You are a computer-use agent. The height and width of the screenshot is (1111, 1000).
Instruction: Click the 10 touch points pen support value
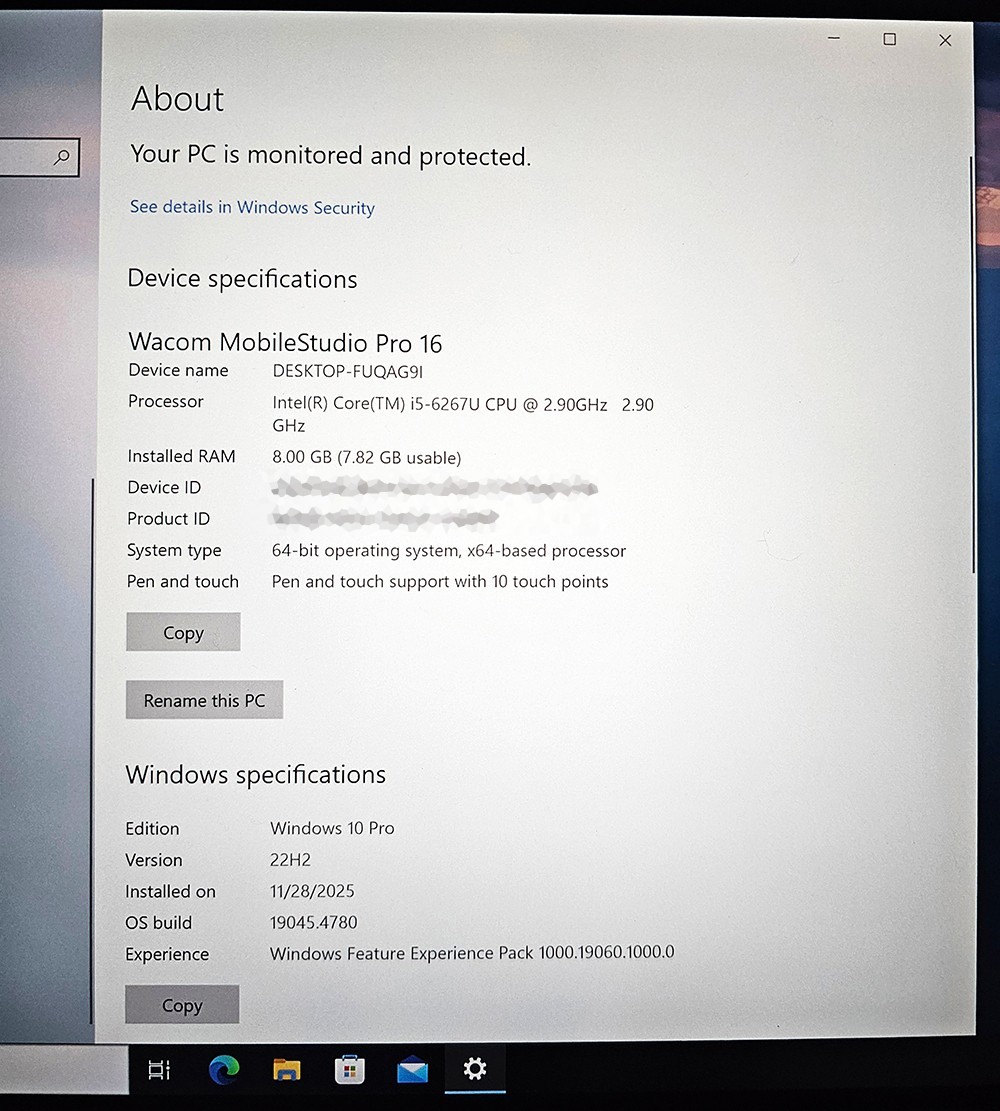coord(440,582)
